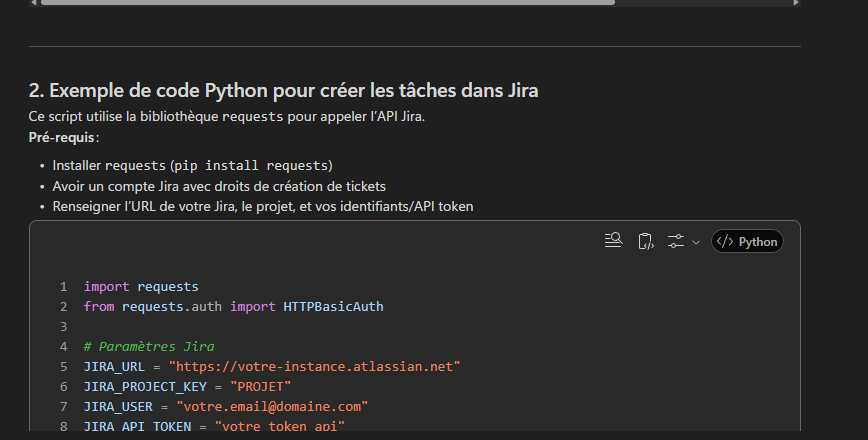Click the left arrow of the horizontal scrollbar
Image resolution: width=868 pixels, height=440 pixels.
pos(35,2)
